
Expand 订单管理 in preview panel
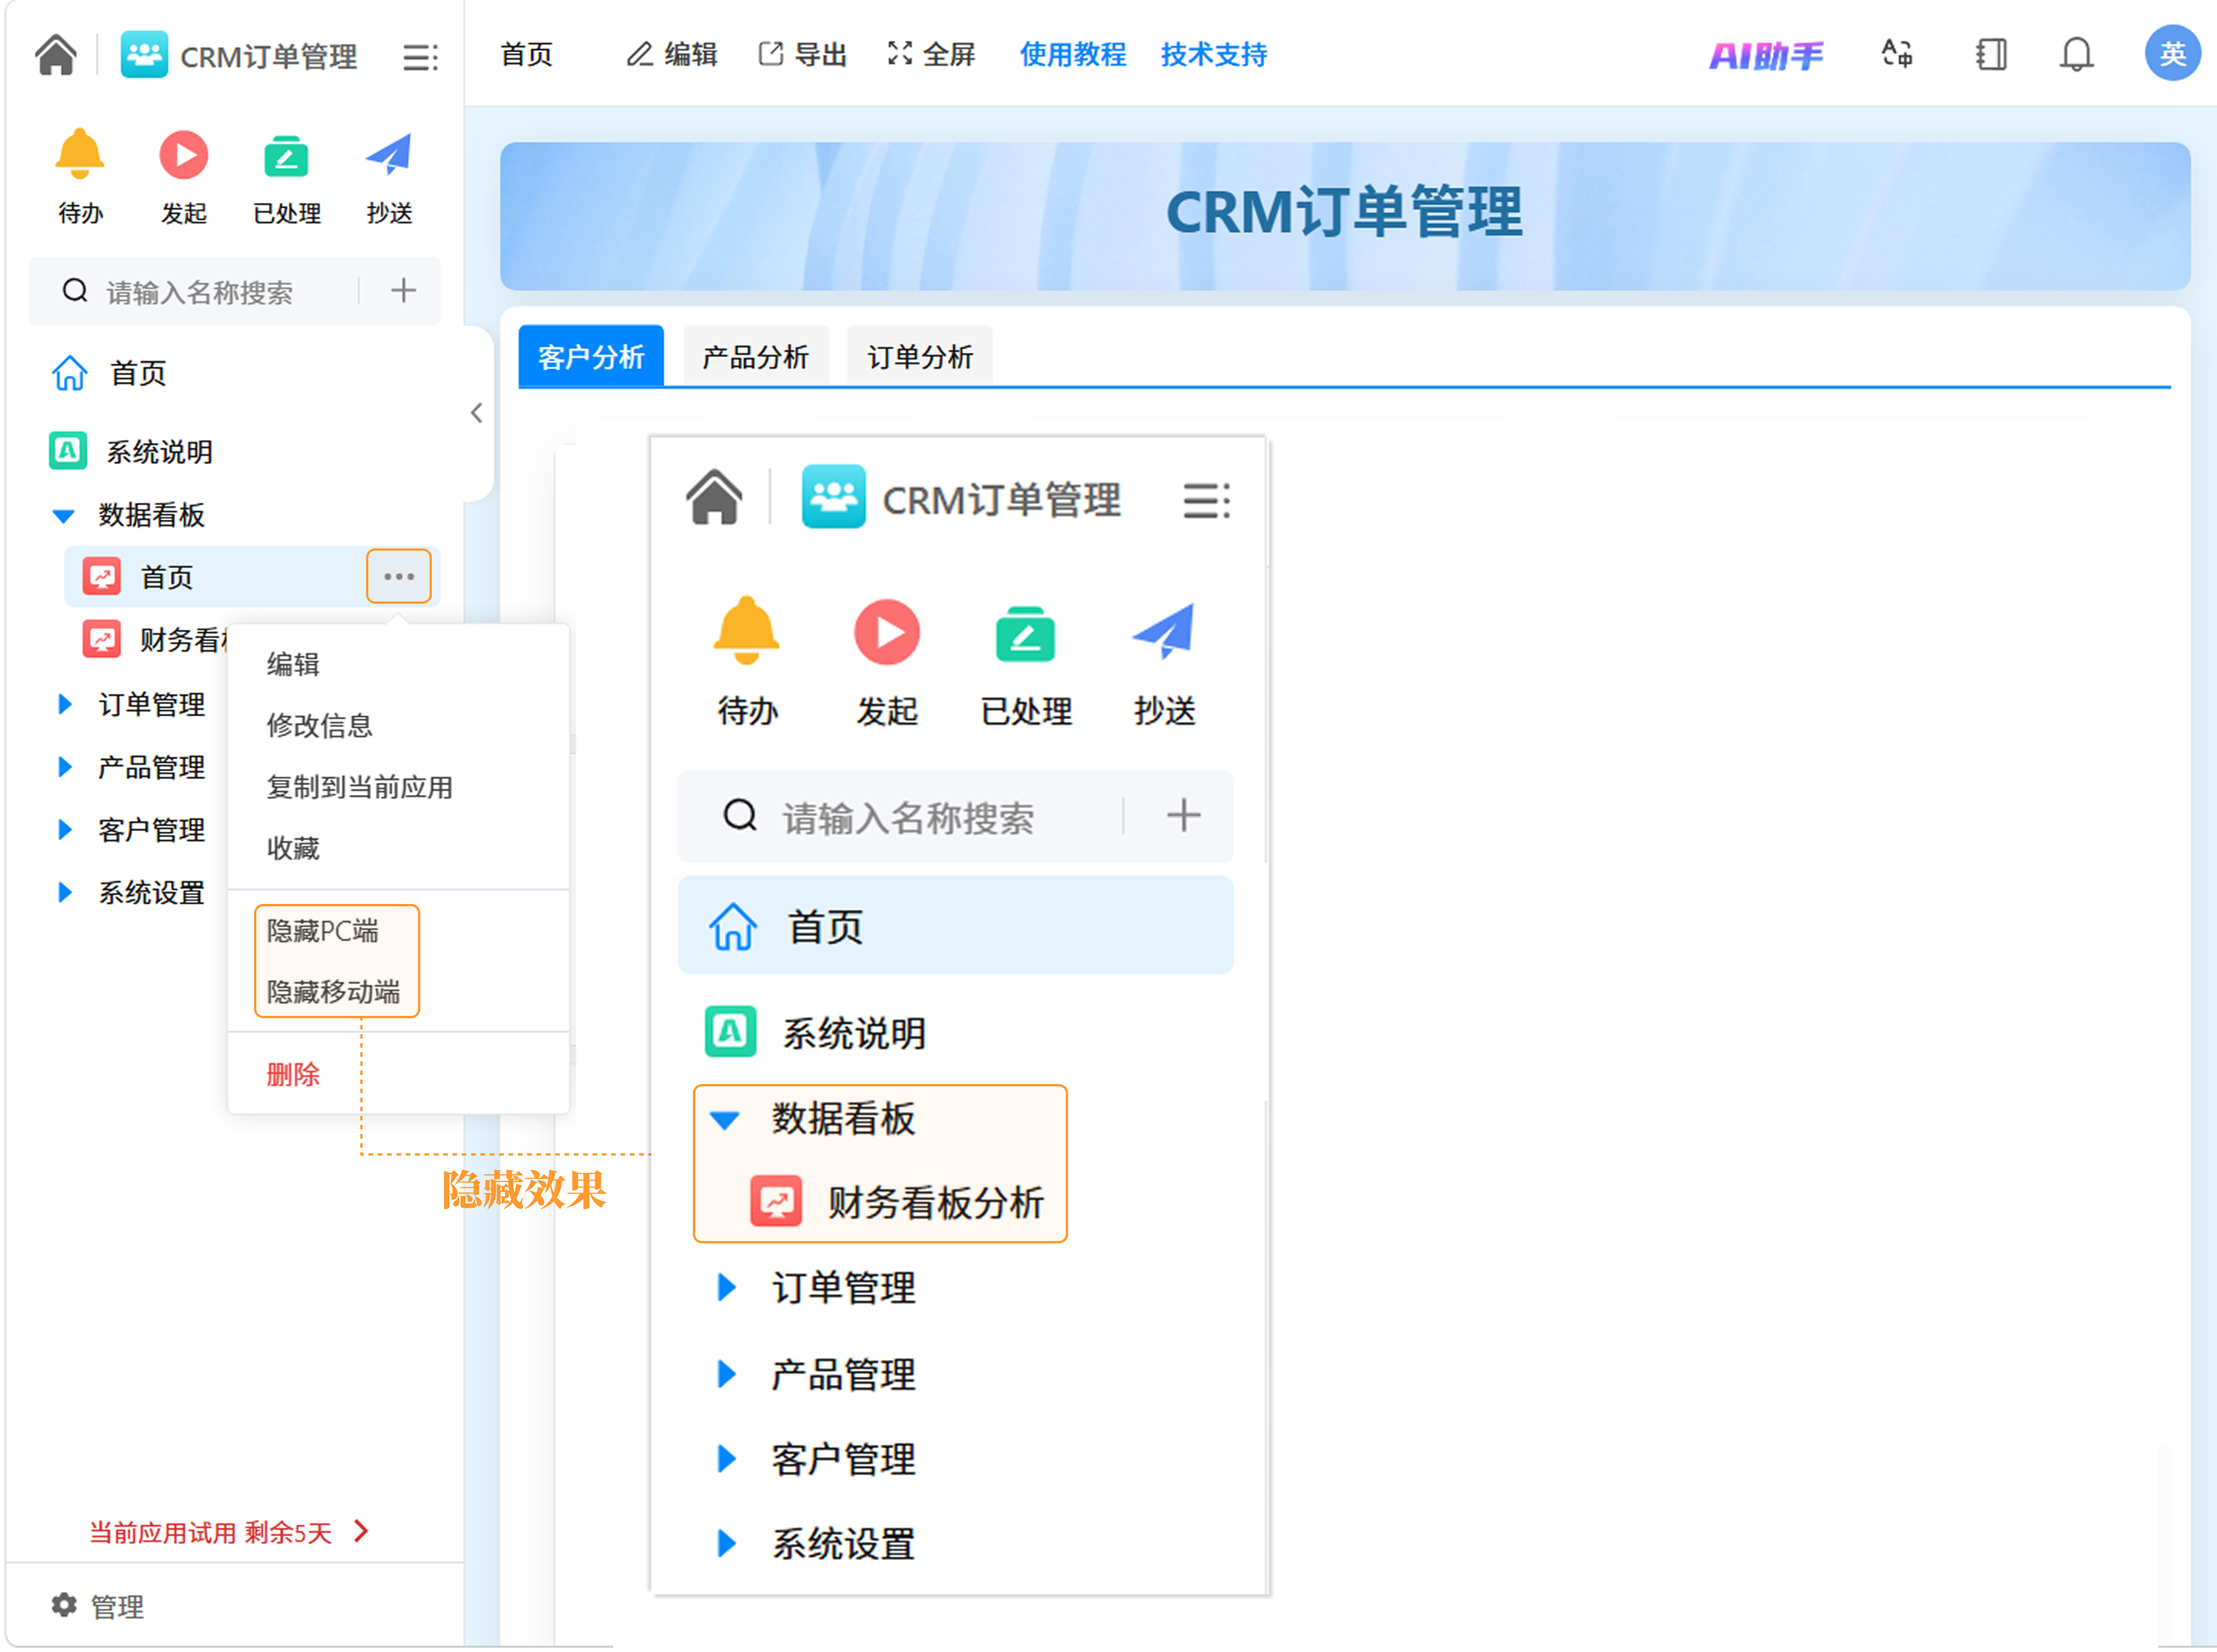[x=728, y=1288]
